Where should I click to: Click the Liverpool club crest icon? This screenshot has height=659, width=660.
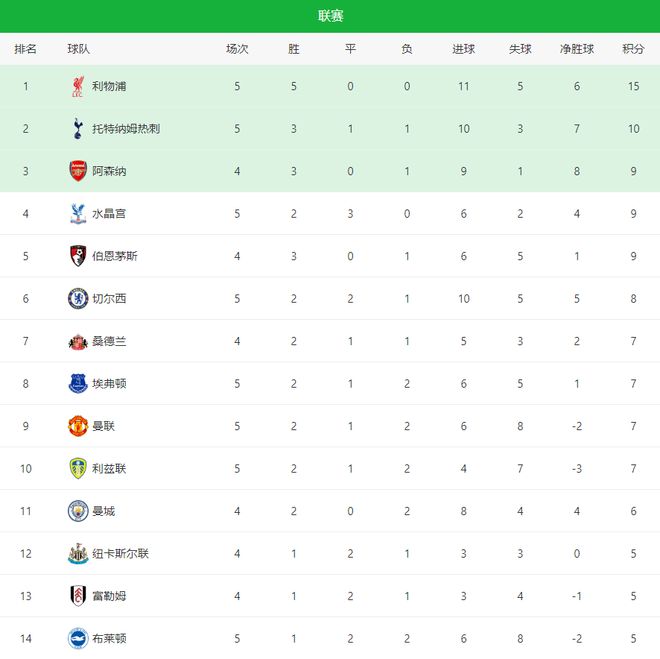78,87
